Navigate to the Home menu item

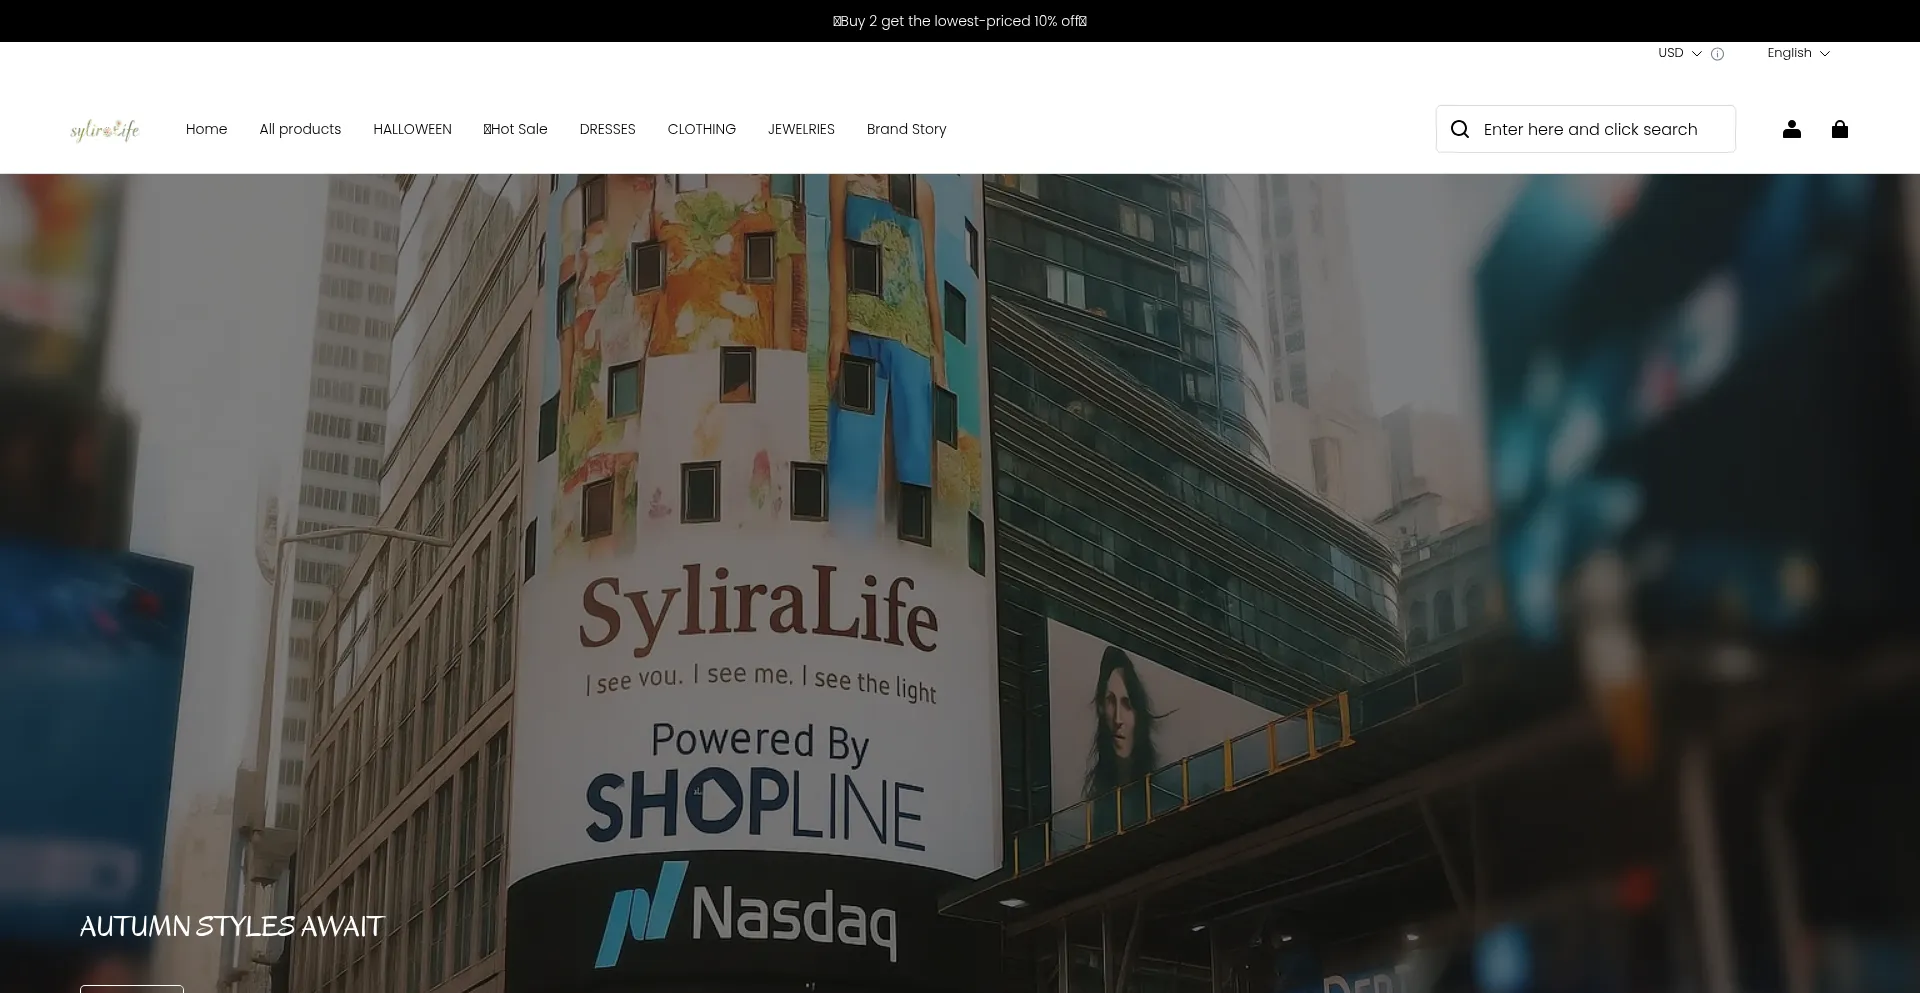[206, 129]
